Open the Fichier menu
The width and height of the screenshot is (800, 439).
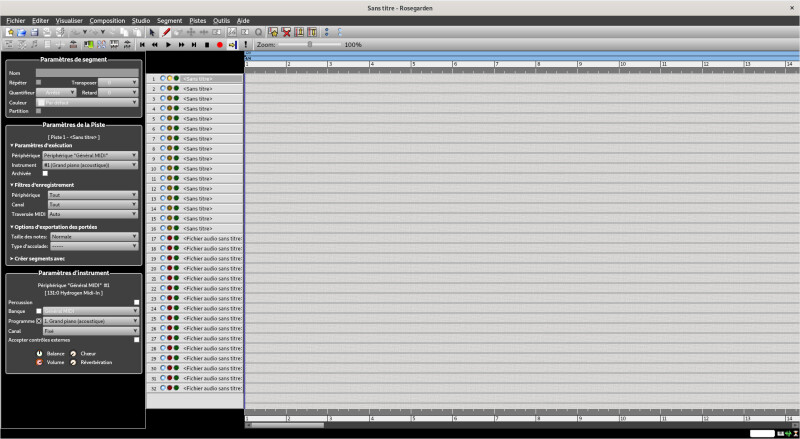(16, 20)
